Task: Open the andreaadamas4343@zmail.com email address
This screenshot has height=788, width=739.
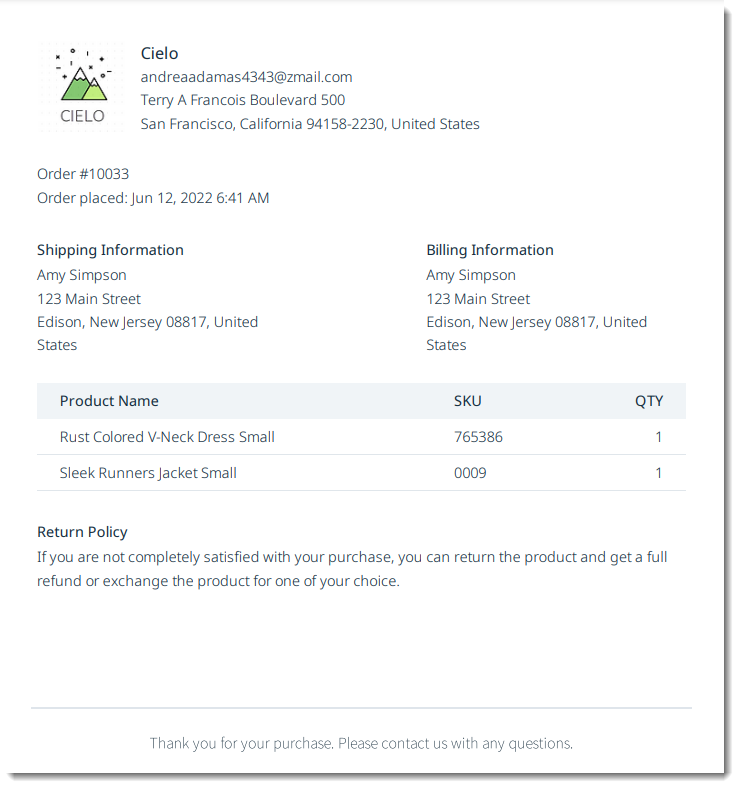Action: [246, 77]
